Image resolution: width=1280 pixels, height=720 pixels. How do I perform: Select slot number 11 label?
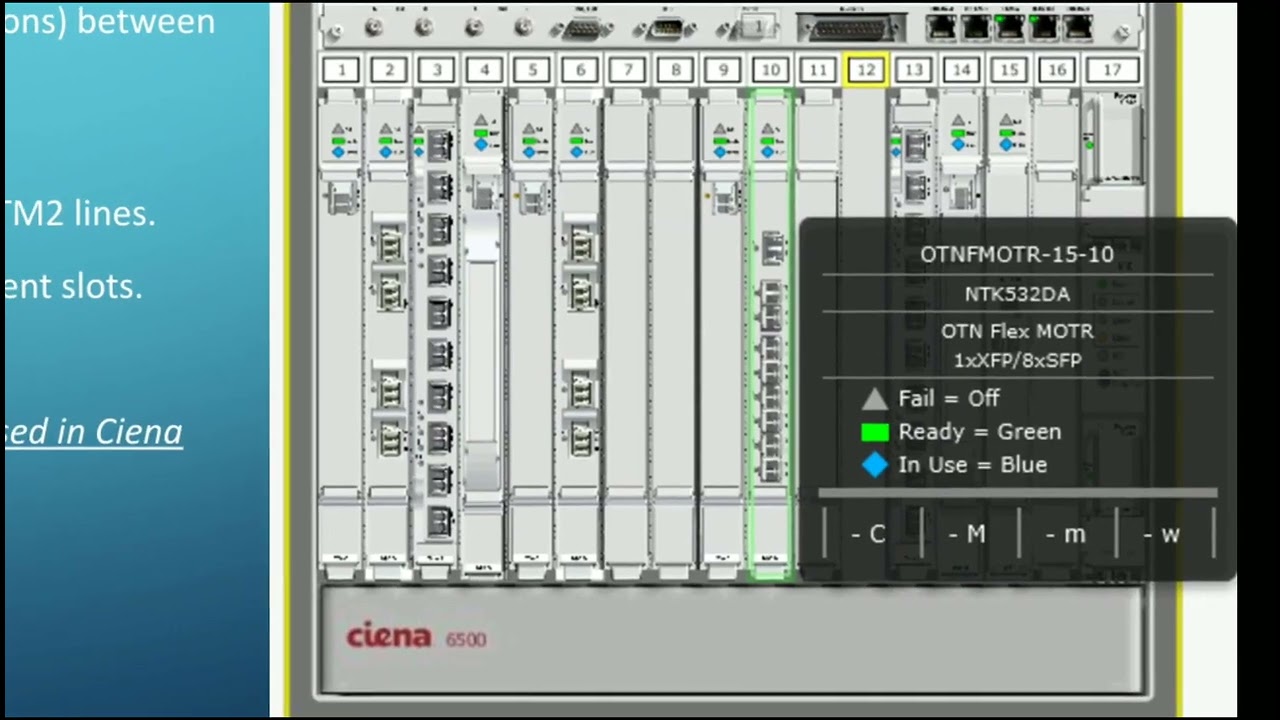click(818, 70)
